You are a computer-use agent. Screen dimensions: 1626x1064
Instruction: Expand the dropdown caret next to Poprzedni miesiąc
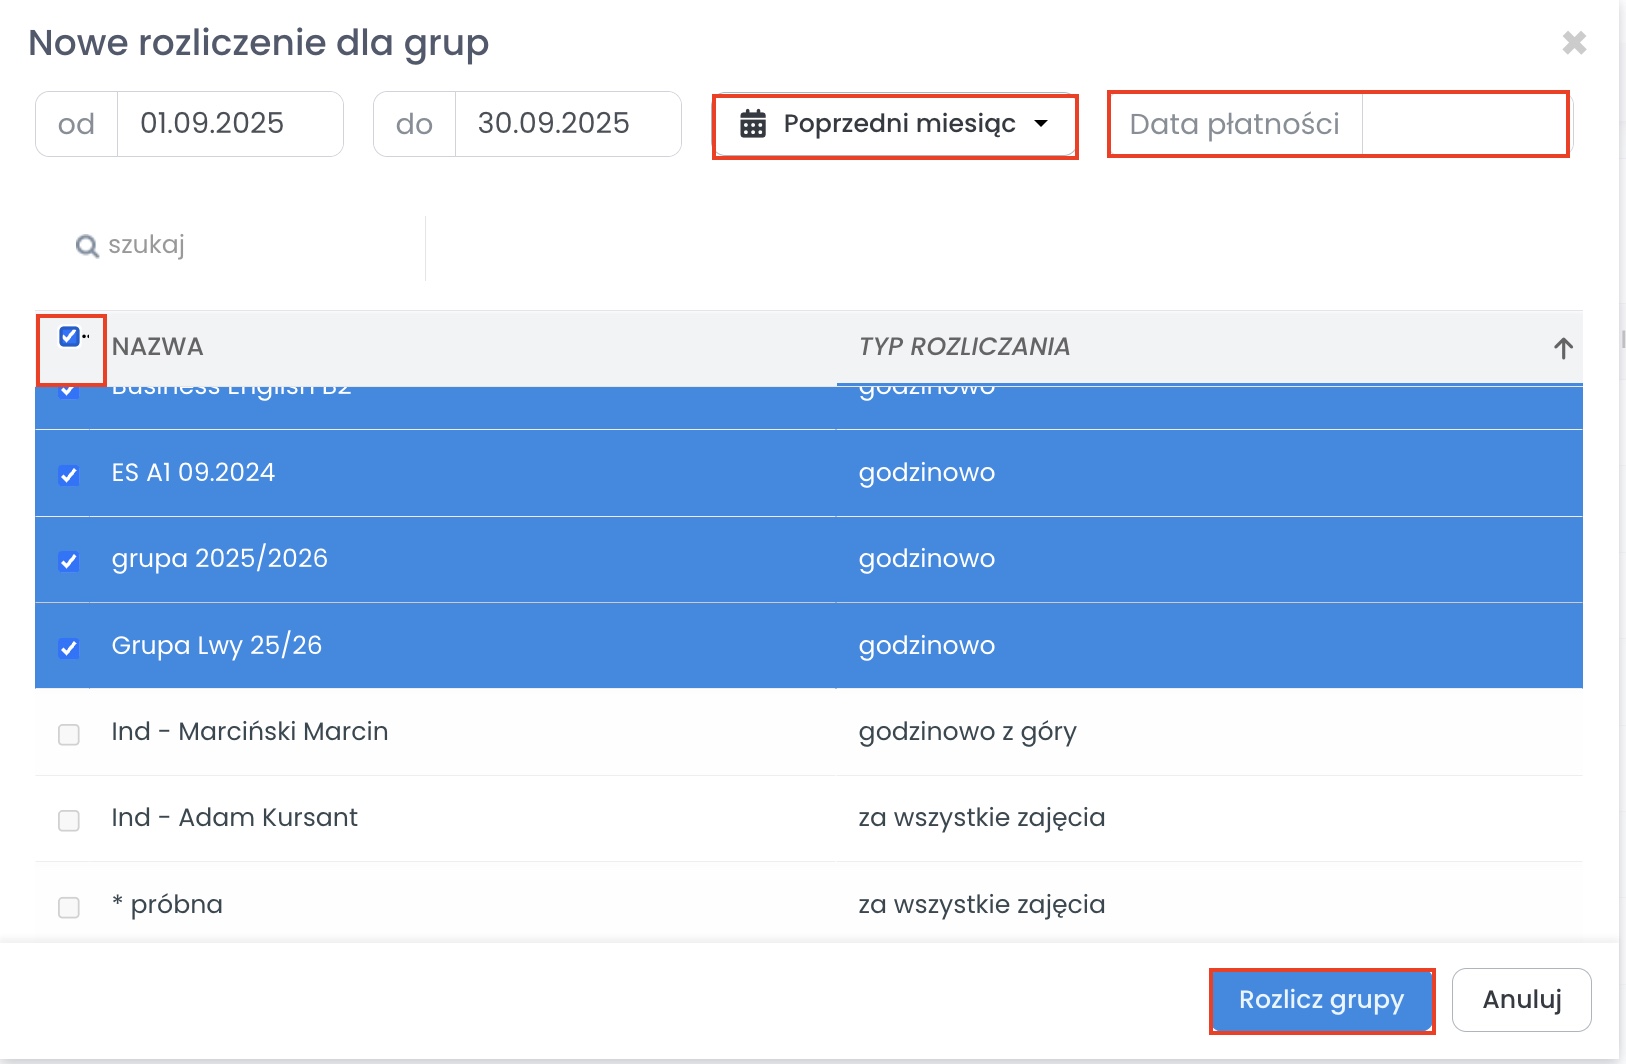tap(1041, 124)
